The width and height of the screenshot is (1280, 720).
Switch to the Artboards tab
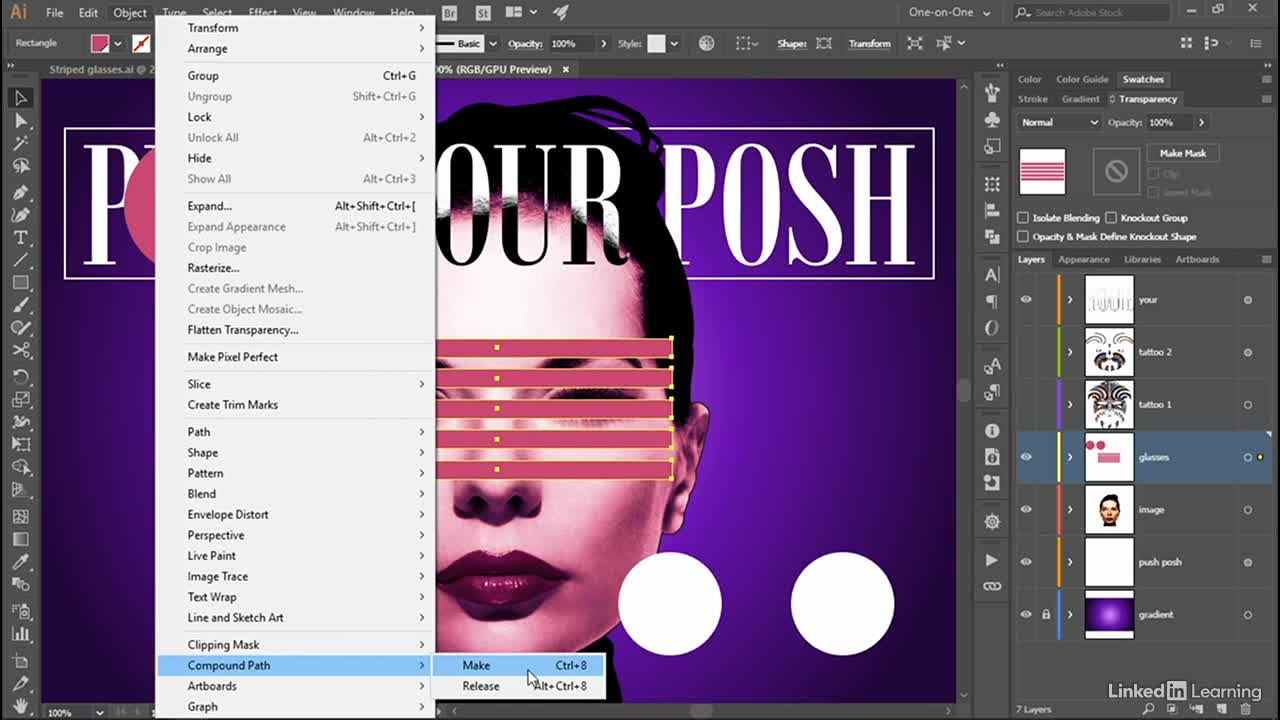tap(1197, 259)
